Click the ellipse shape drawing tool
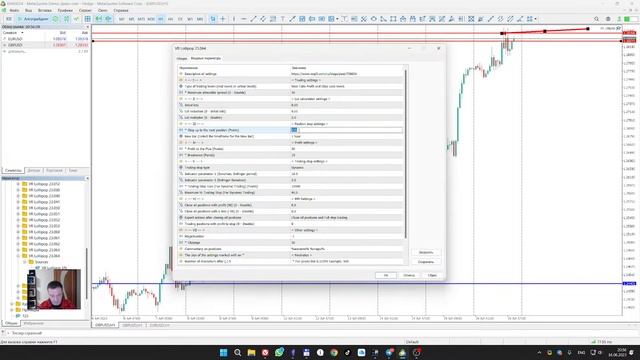This screenshot has width=640, height=360. click(x=373, y=19)
